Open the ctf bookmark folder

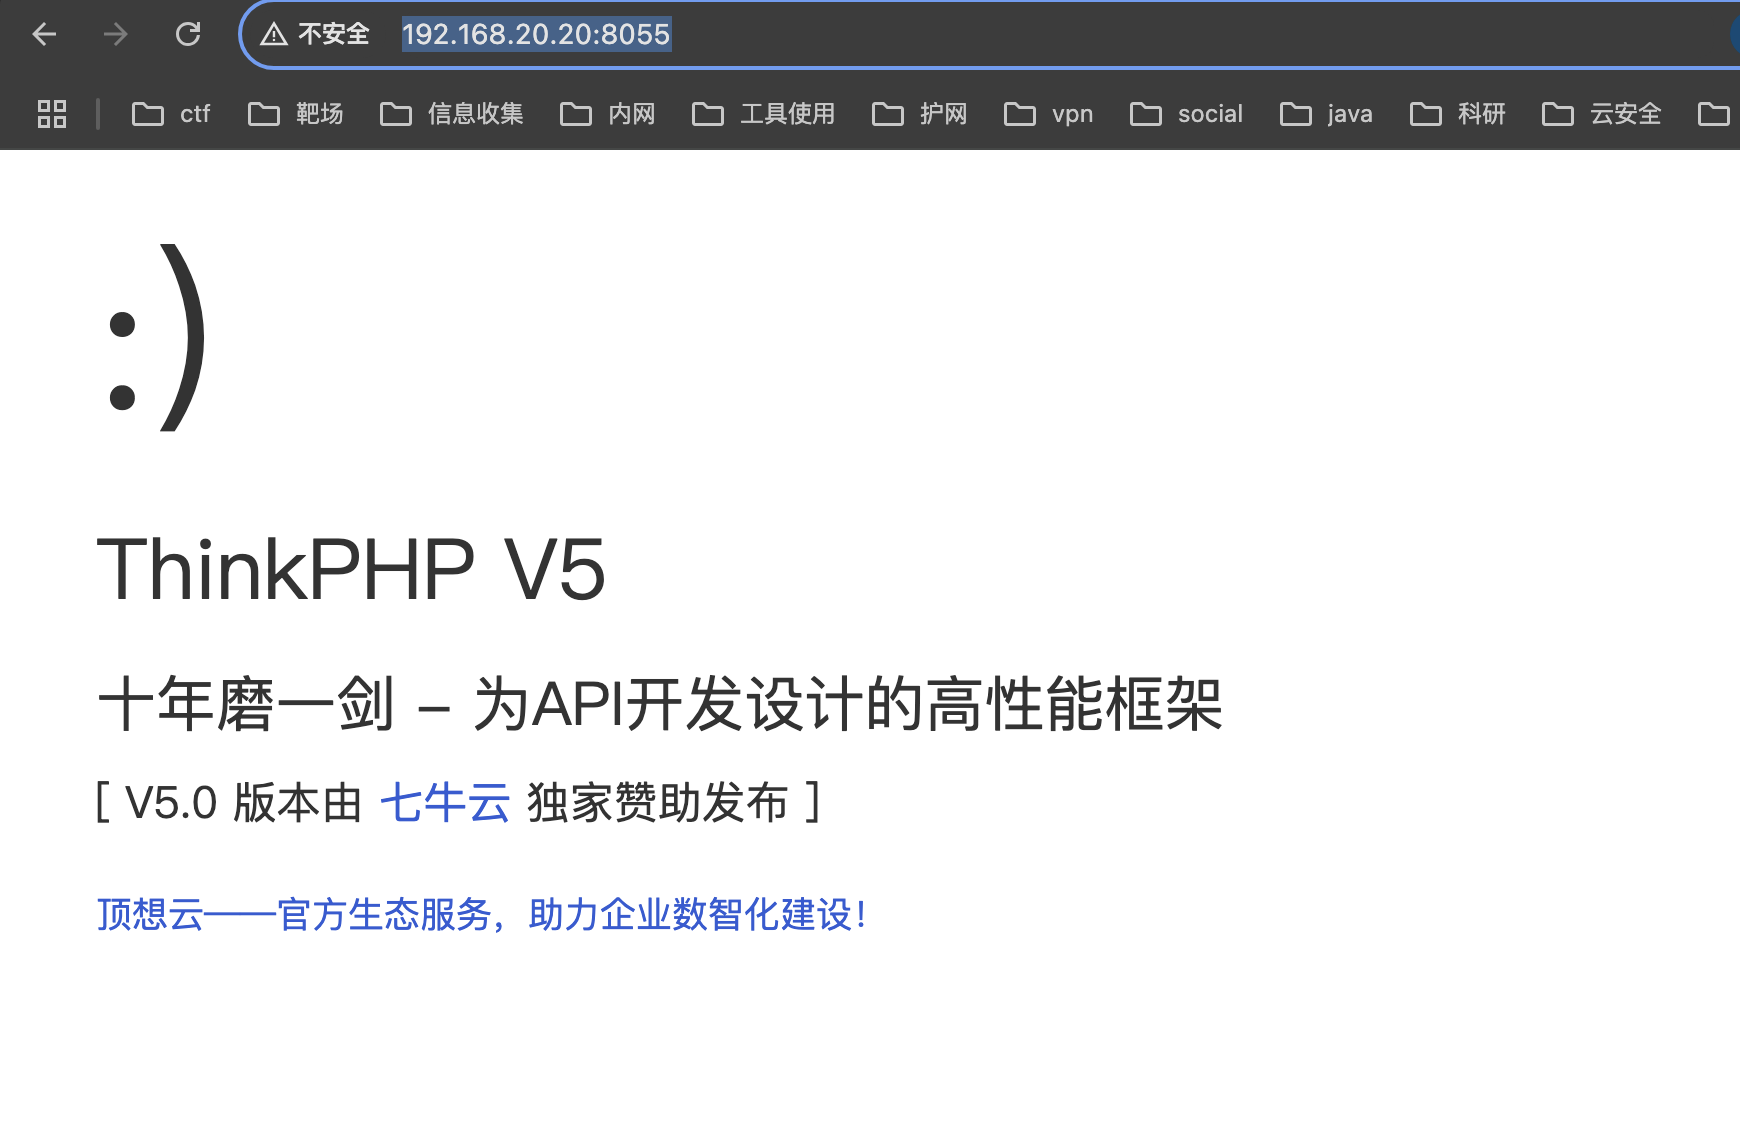pos(171,114)
